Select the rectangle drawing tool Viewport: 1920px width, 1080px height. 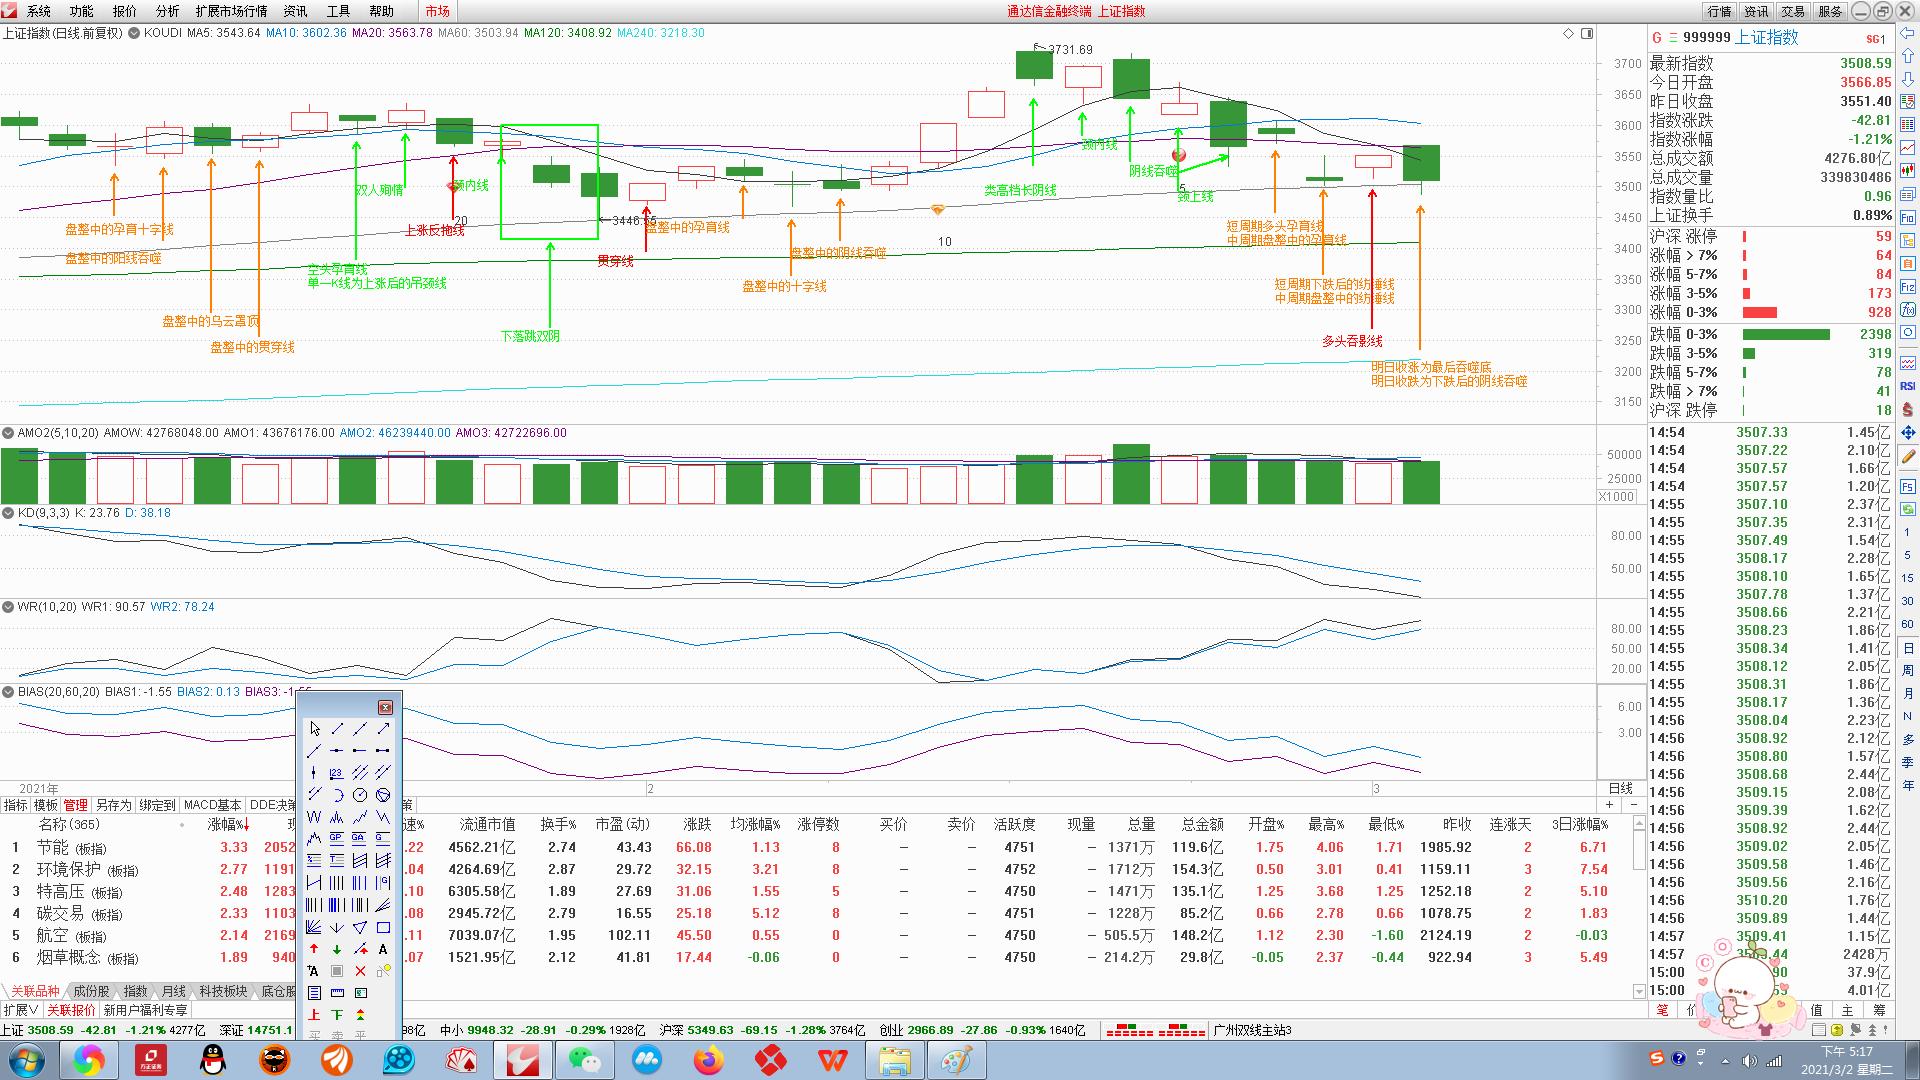click(x=383, y=928)
